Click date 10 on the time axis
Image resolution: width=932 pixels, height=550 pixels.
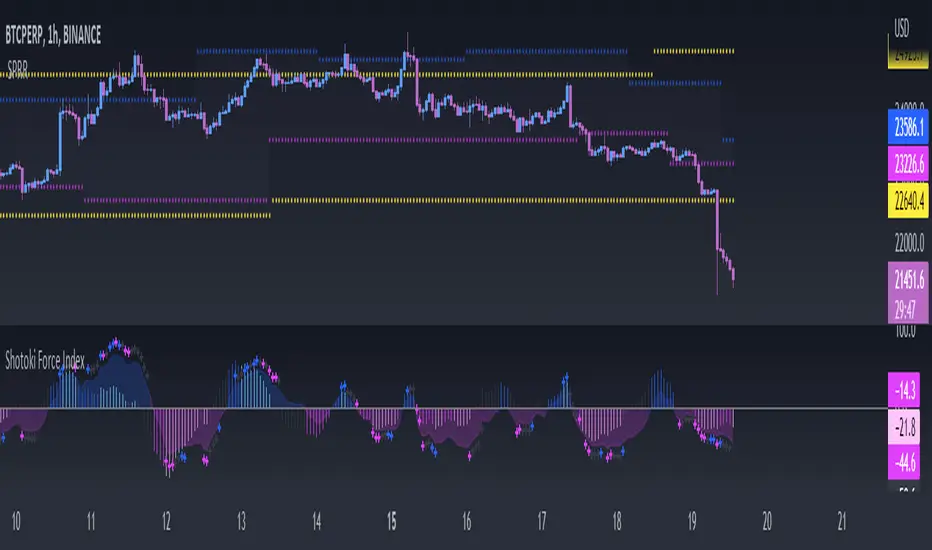[x=16, y=522]
